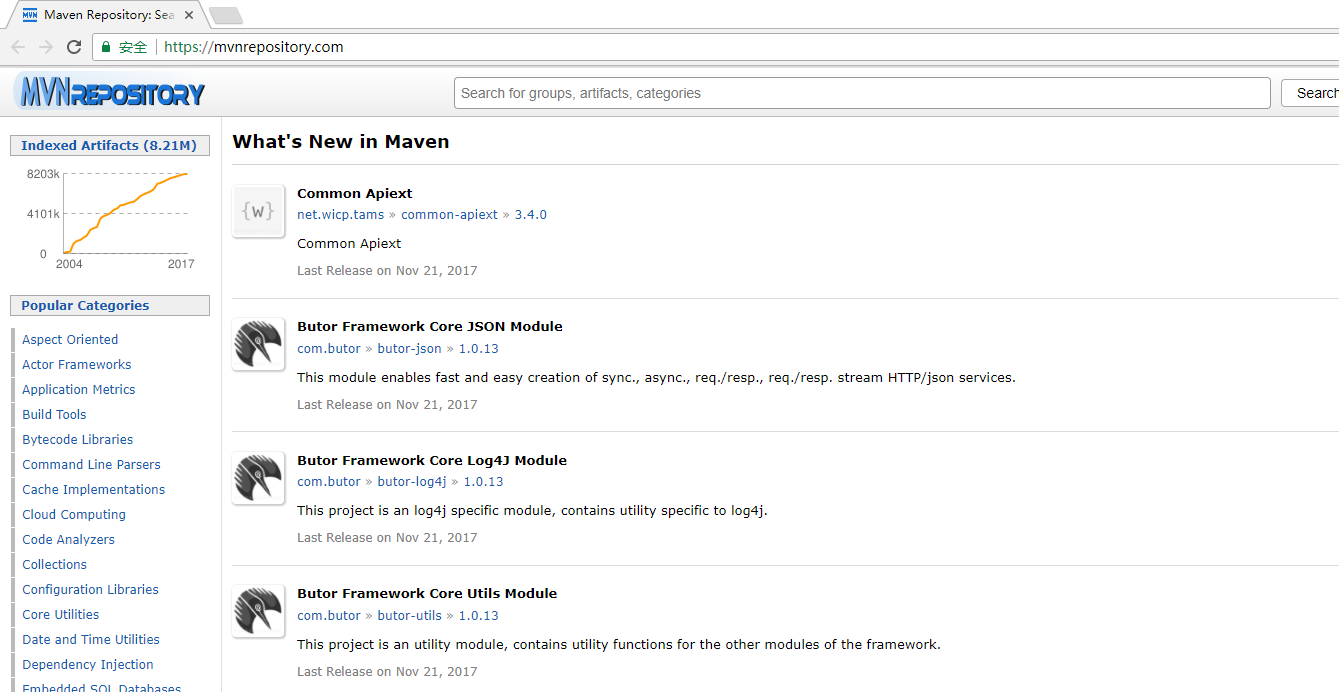This screenshot has width=1339, height=692.
Task: Open the Collections category
Action: pyautogui.click(x=55, y=565)
